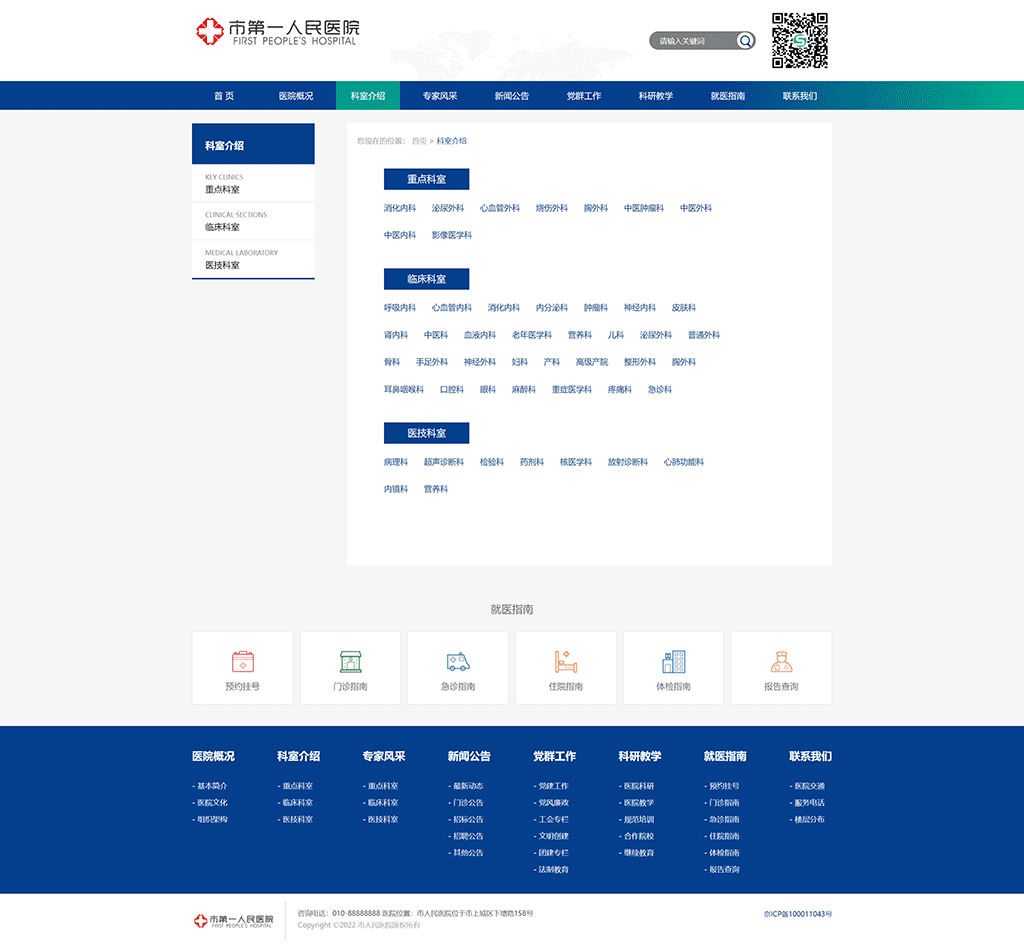Image resolution: width=1024 pixels, height=948 pixels.
Task: Open the 耳鼻咽喉科 department link
Action: click(x=404, y=390)
